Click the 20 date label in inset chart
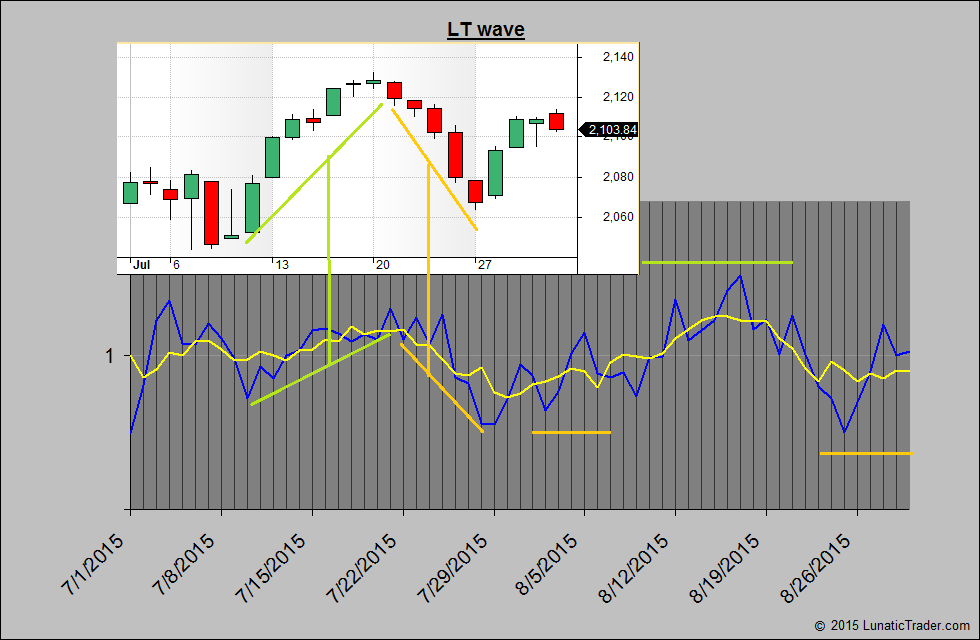980x640 pixels. tap(381, 265)
